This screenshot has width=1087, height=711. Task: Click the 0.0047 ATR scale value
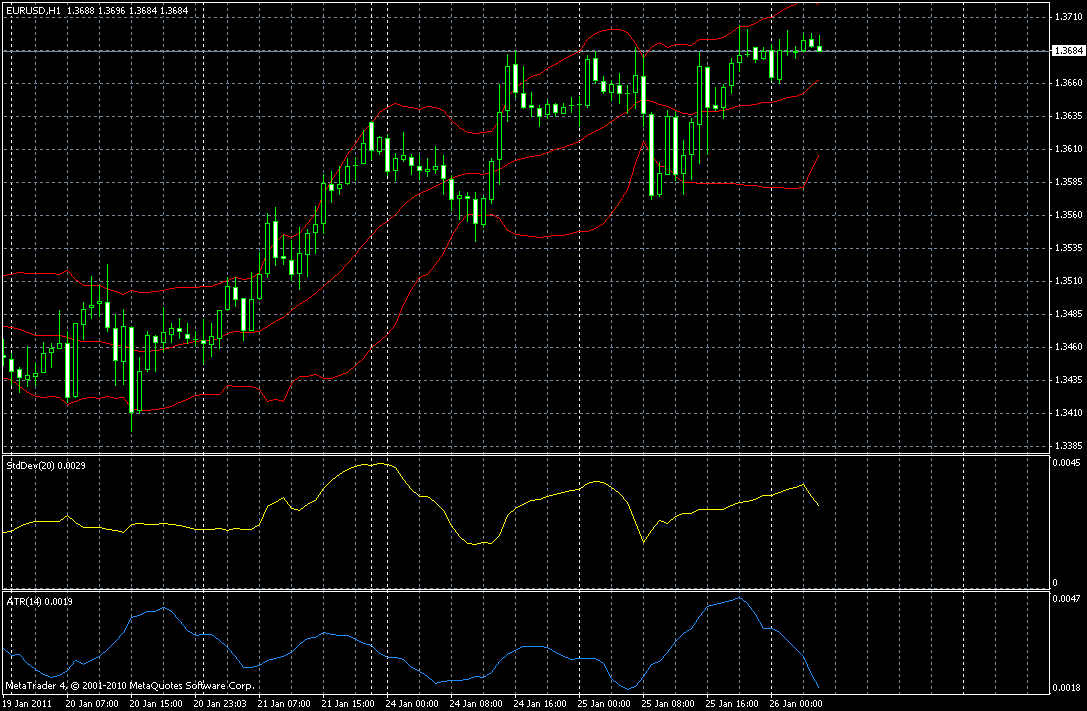tap(1066, 598)
